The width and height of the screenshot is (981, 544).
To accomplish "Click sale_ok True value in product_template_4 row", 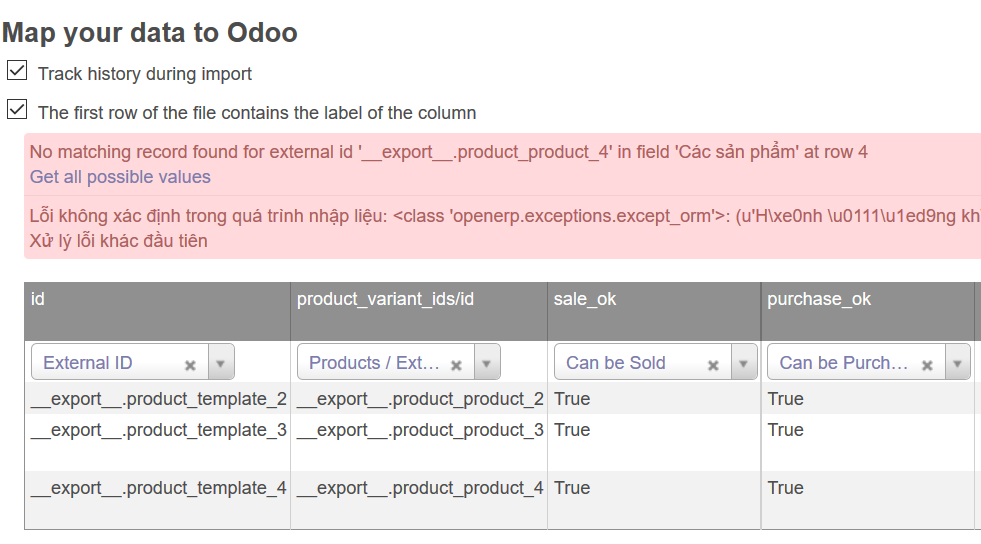I will [572, 488].
